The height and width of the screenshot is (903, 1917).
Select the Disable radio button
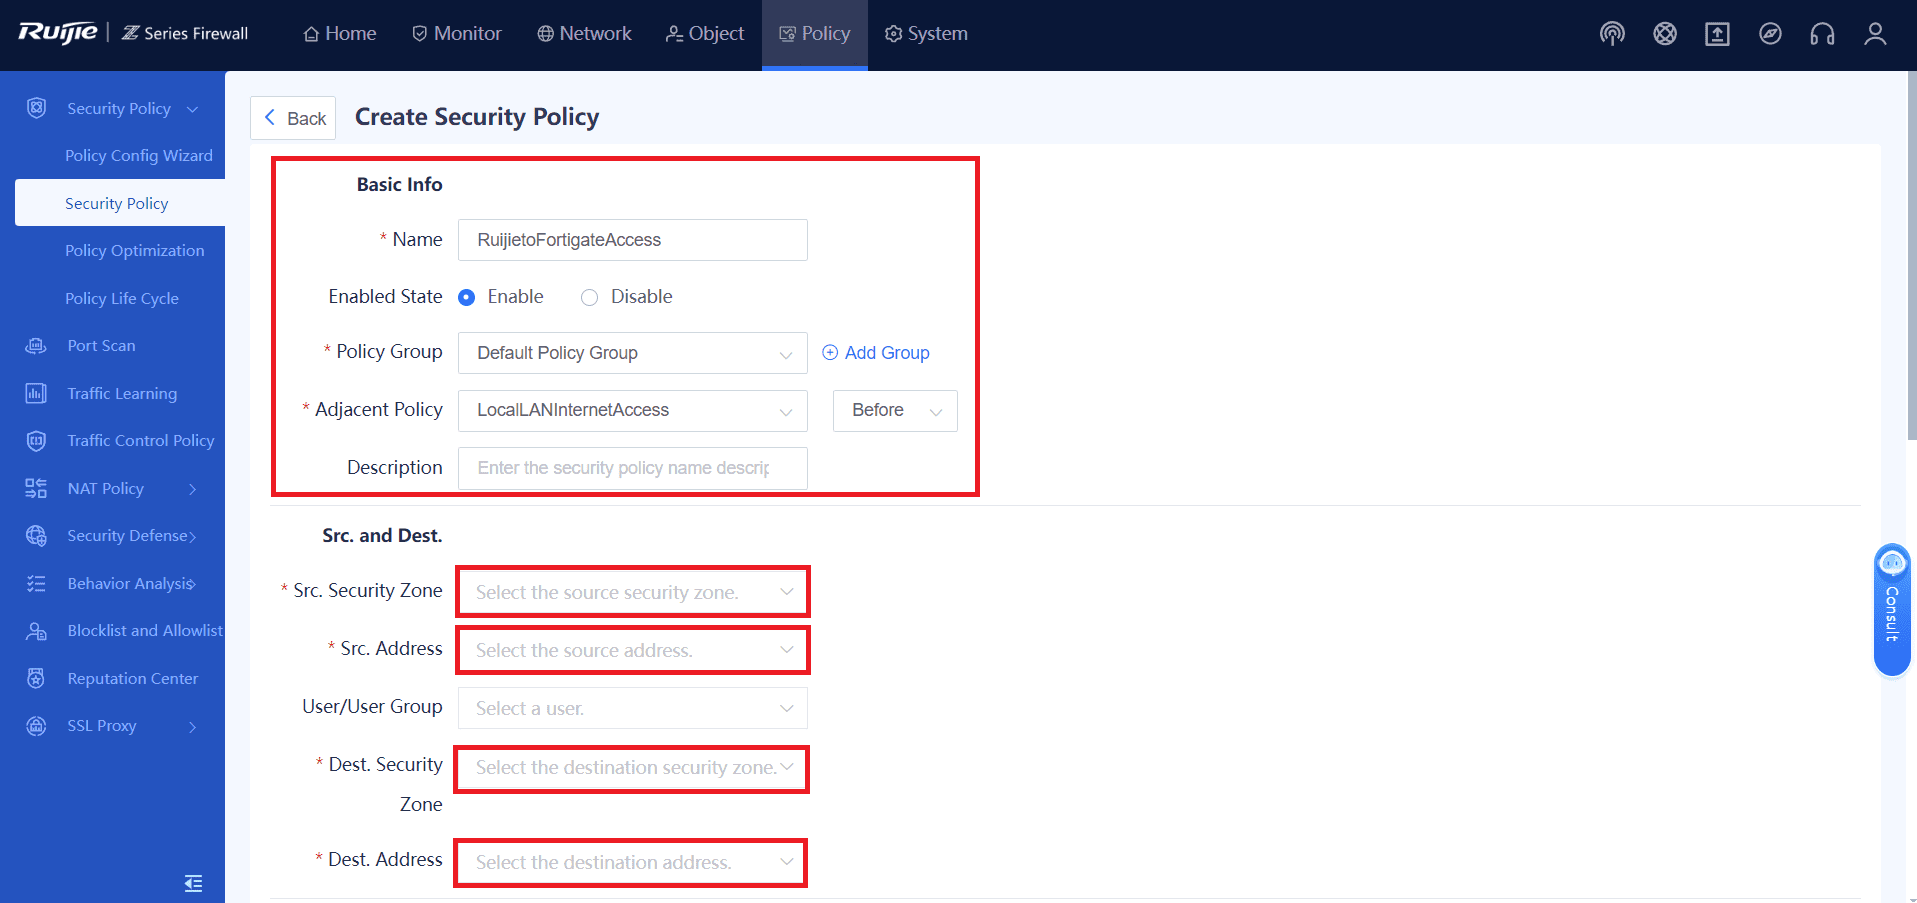coord(590,297)
